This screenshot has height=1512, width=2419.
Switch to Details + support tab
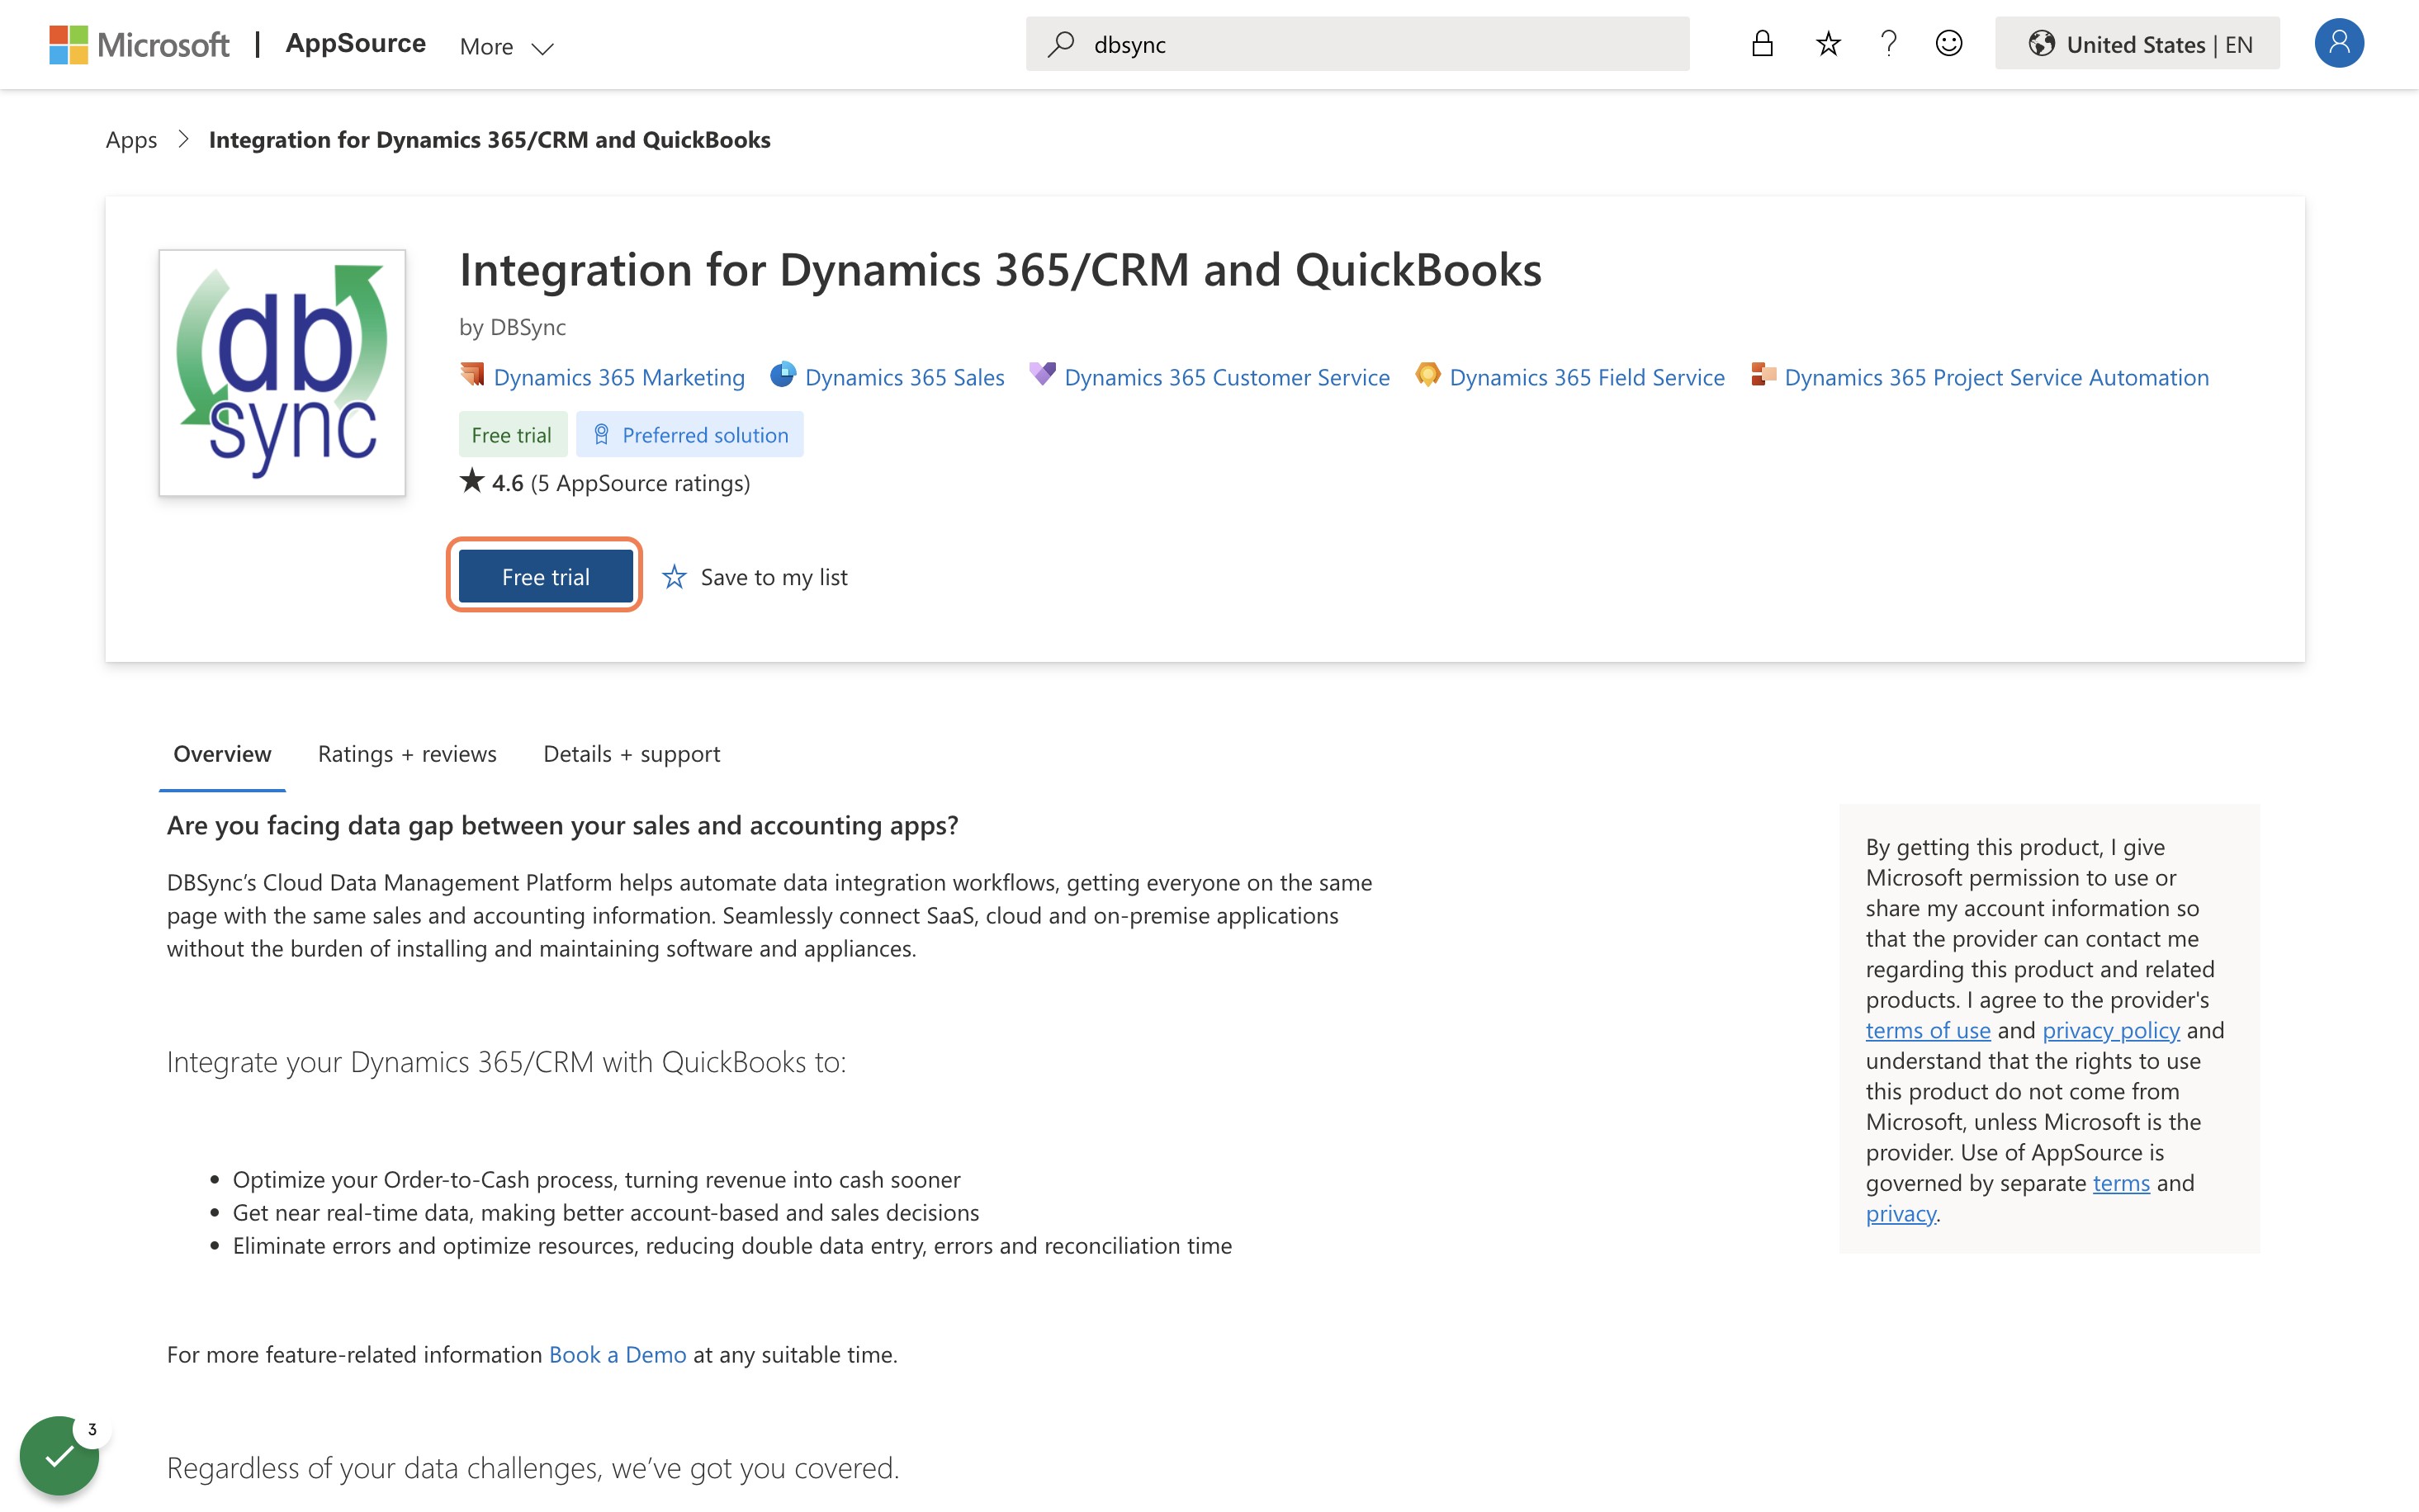(x=631, y=753)
